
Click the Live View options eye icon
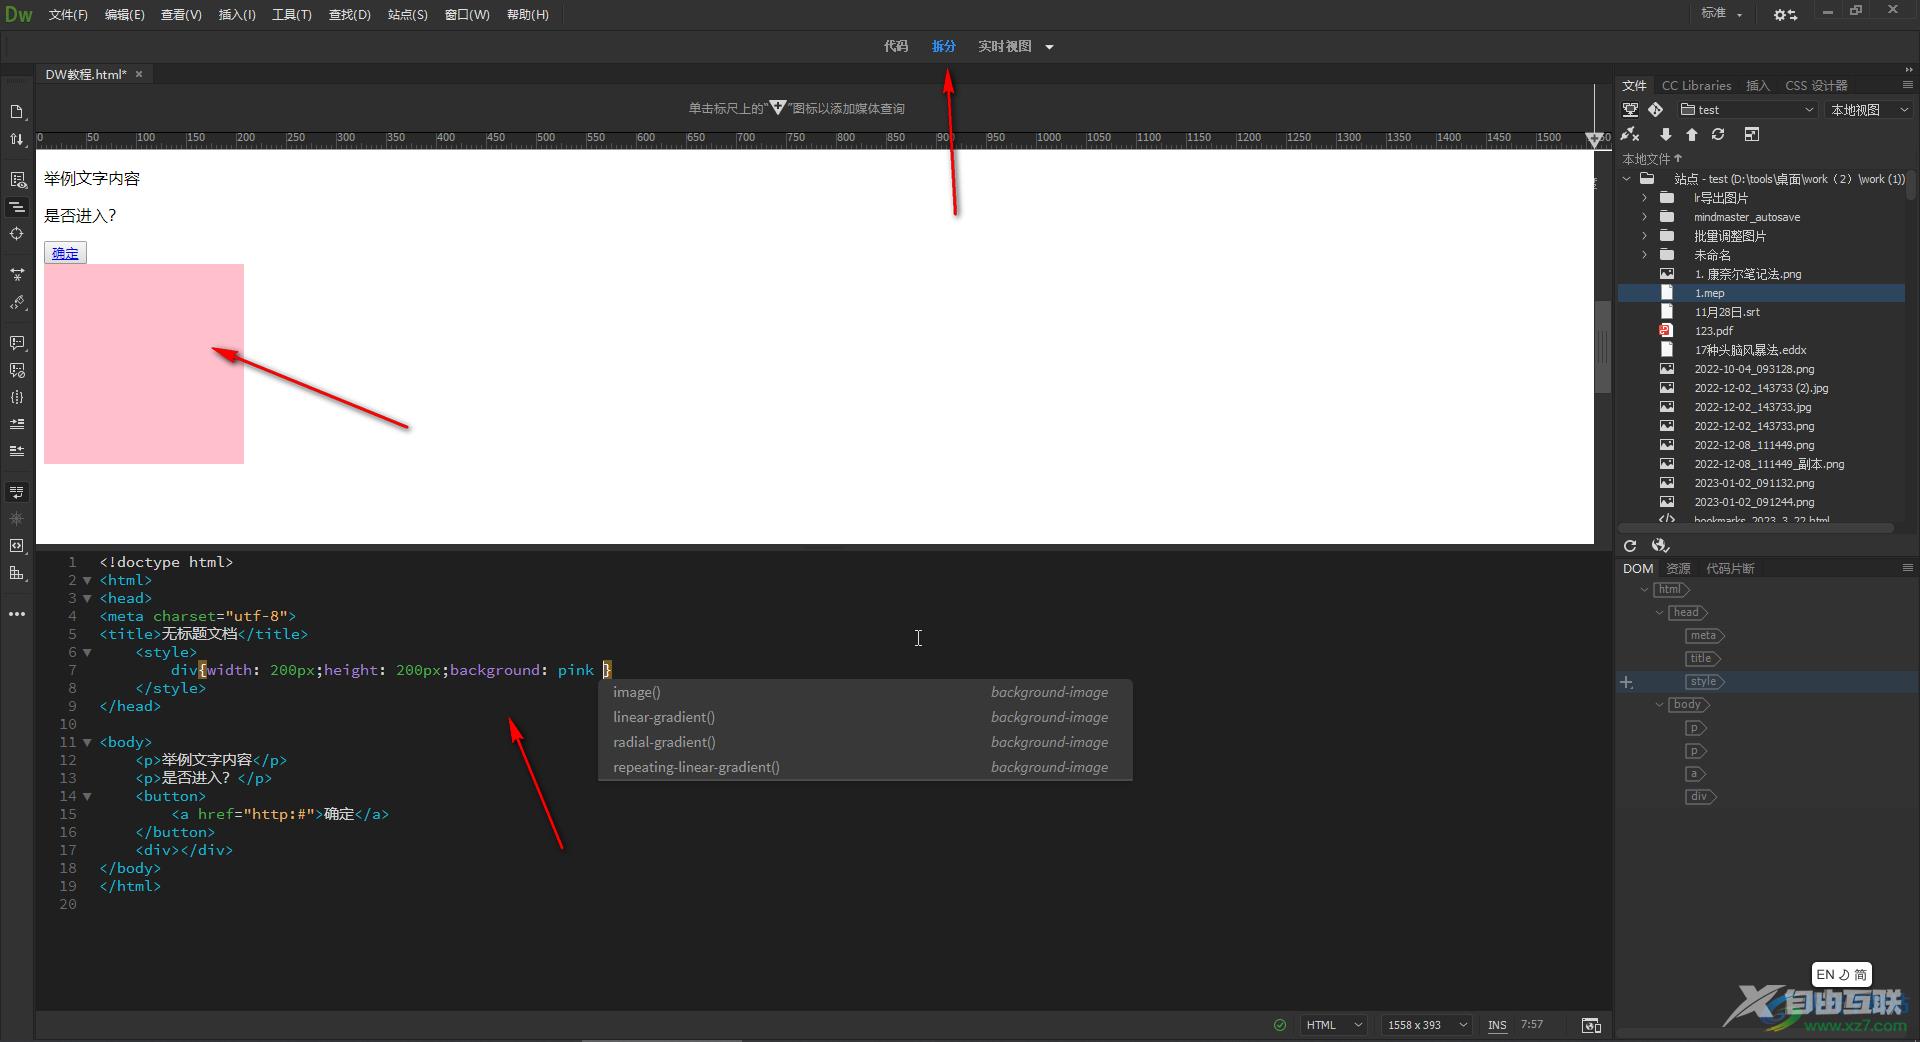(x=17, y=180)
